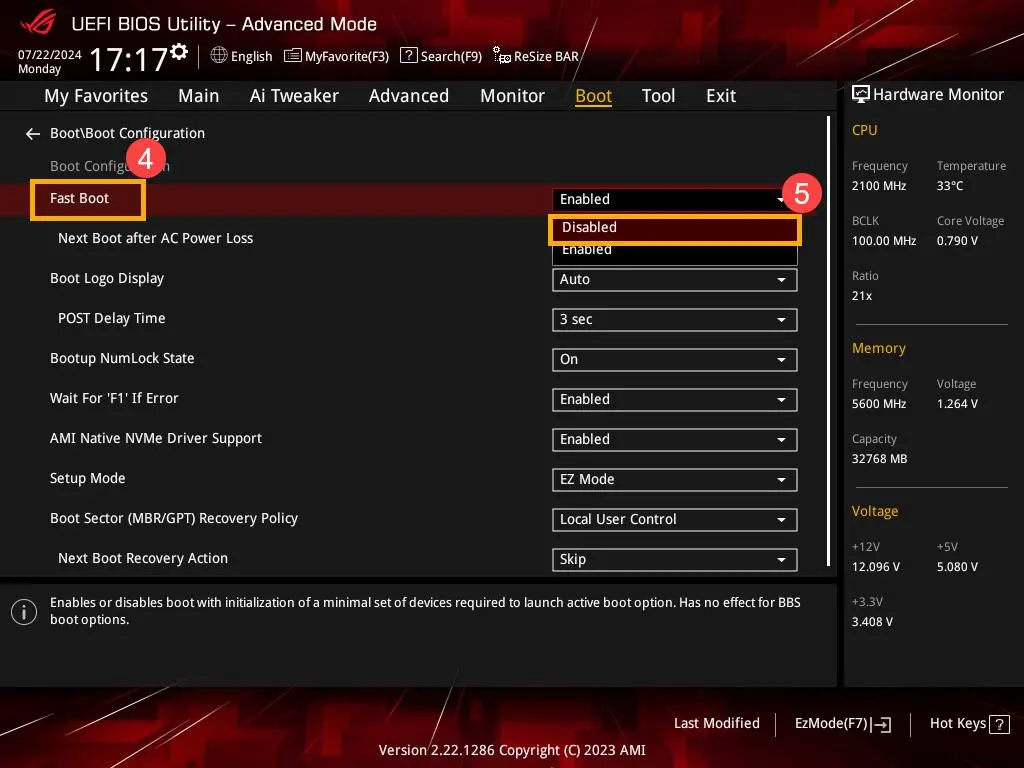Open the My Favorites tab
This screenshot has height=768, width=1024.
(x=96, y=96)
